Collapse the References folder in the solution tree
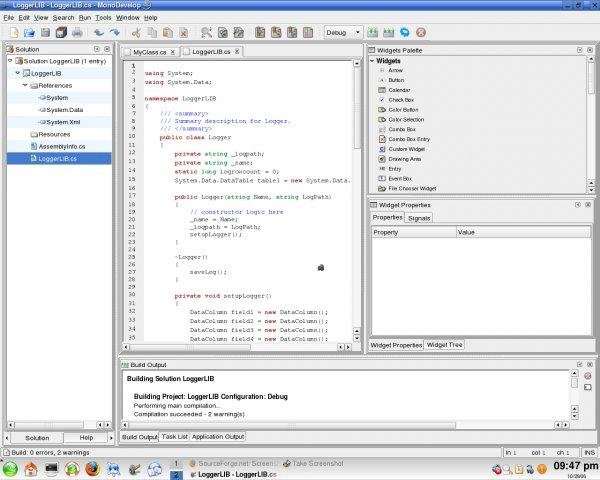This screenshot has width=600, height=480. 27,85
